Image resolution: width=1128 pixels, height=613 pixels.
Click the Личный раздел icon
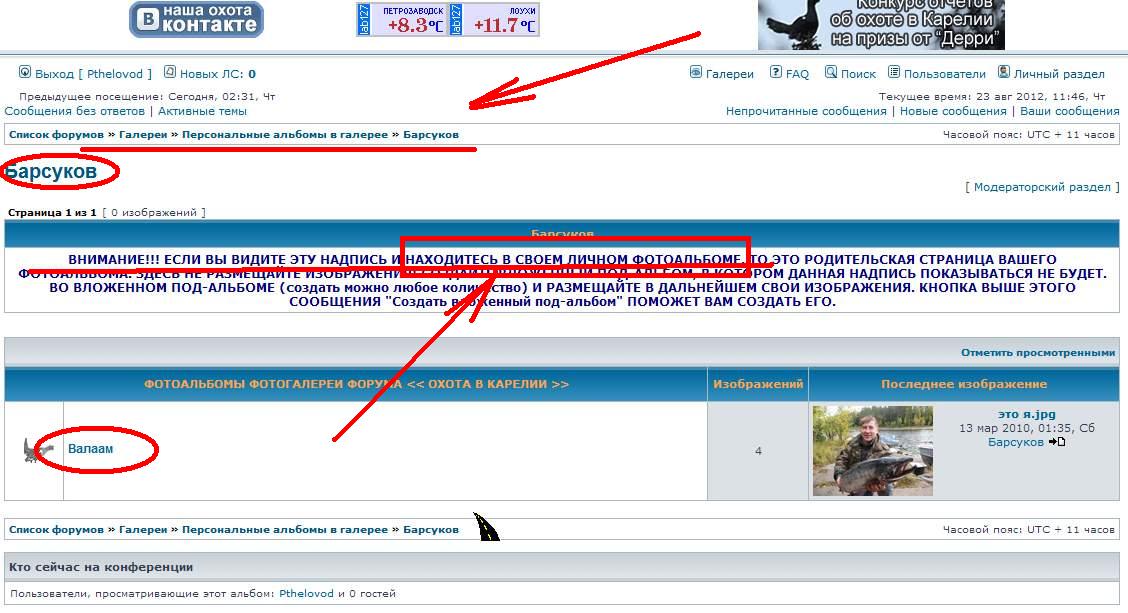[1004, 73]
